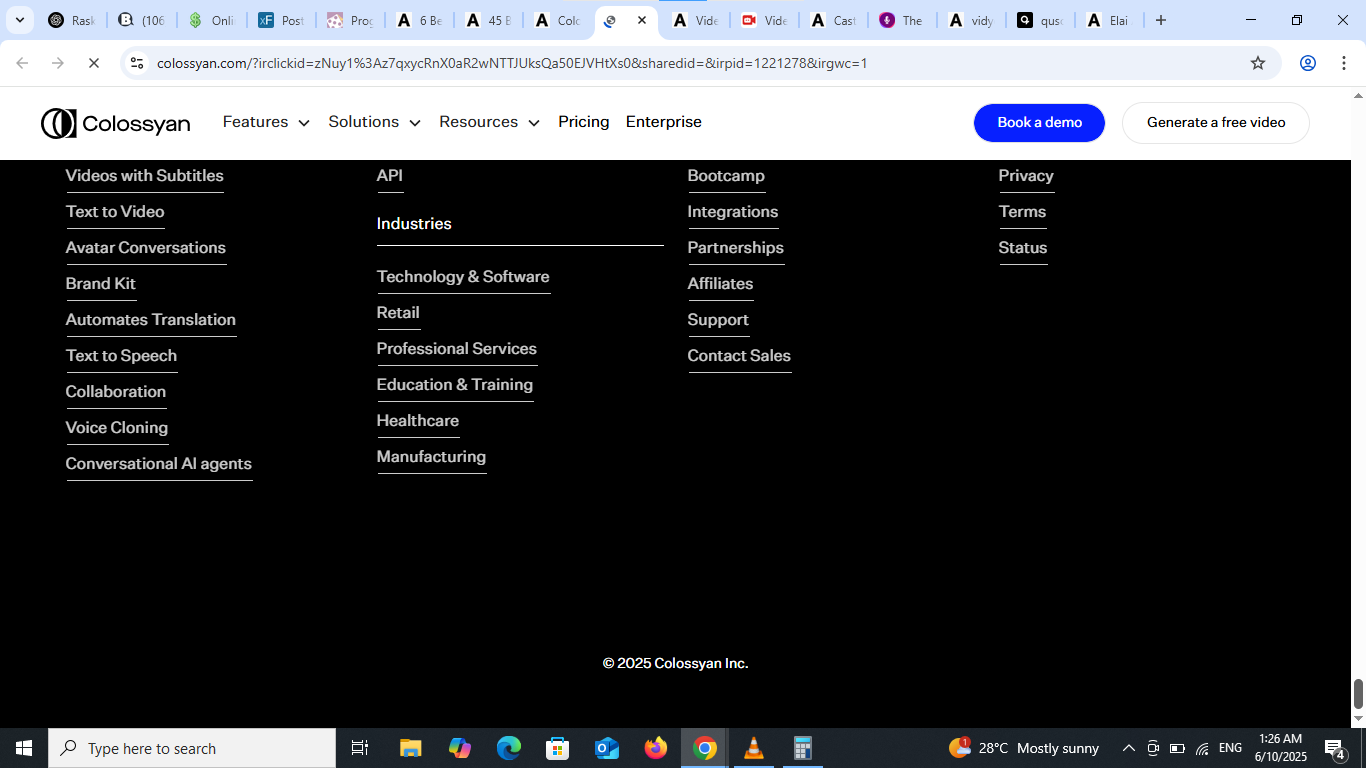Open Chrome three-dot menu

point(1342,63)
